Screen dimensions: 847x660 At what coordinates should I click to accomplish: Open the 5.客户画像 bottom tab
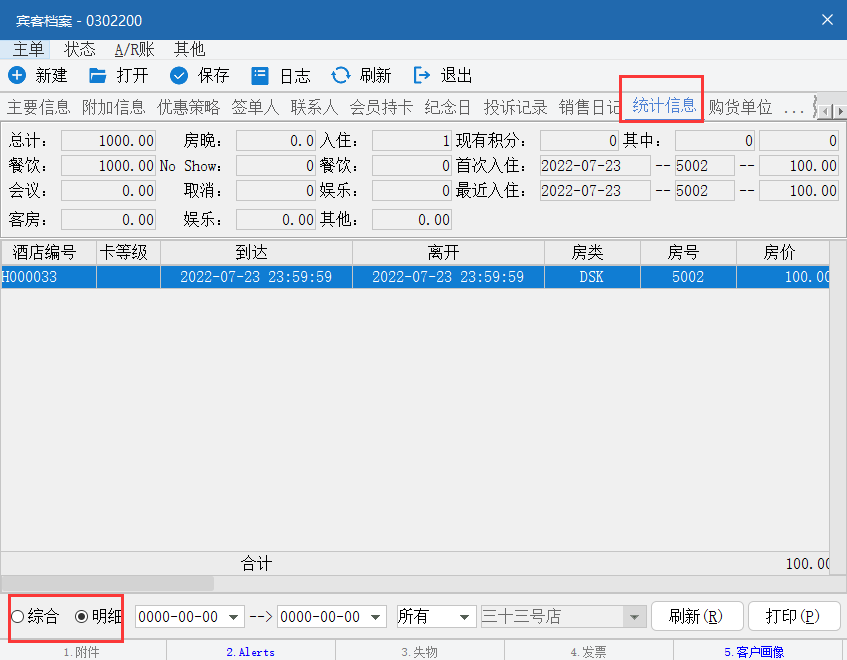tap(755, 651)
